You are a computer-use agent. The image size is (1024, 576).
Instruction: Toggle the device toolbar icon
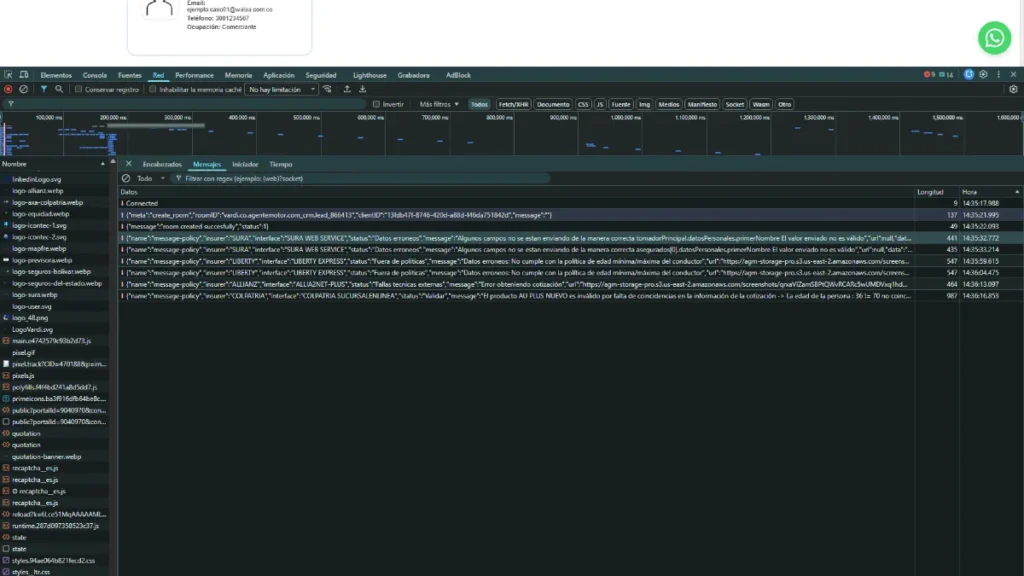point(24,75)
